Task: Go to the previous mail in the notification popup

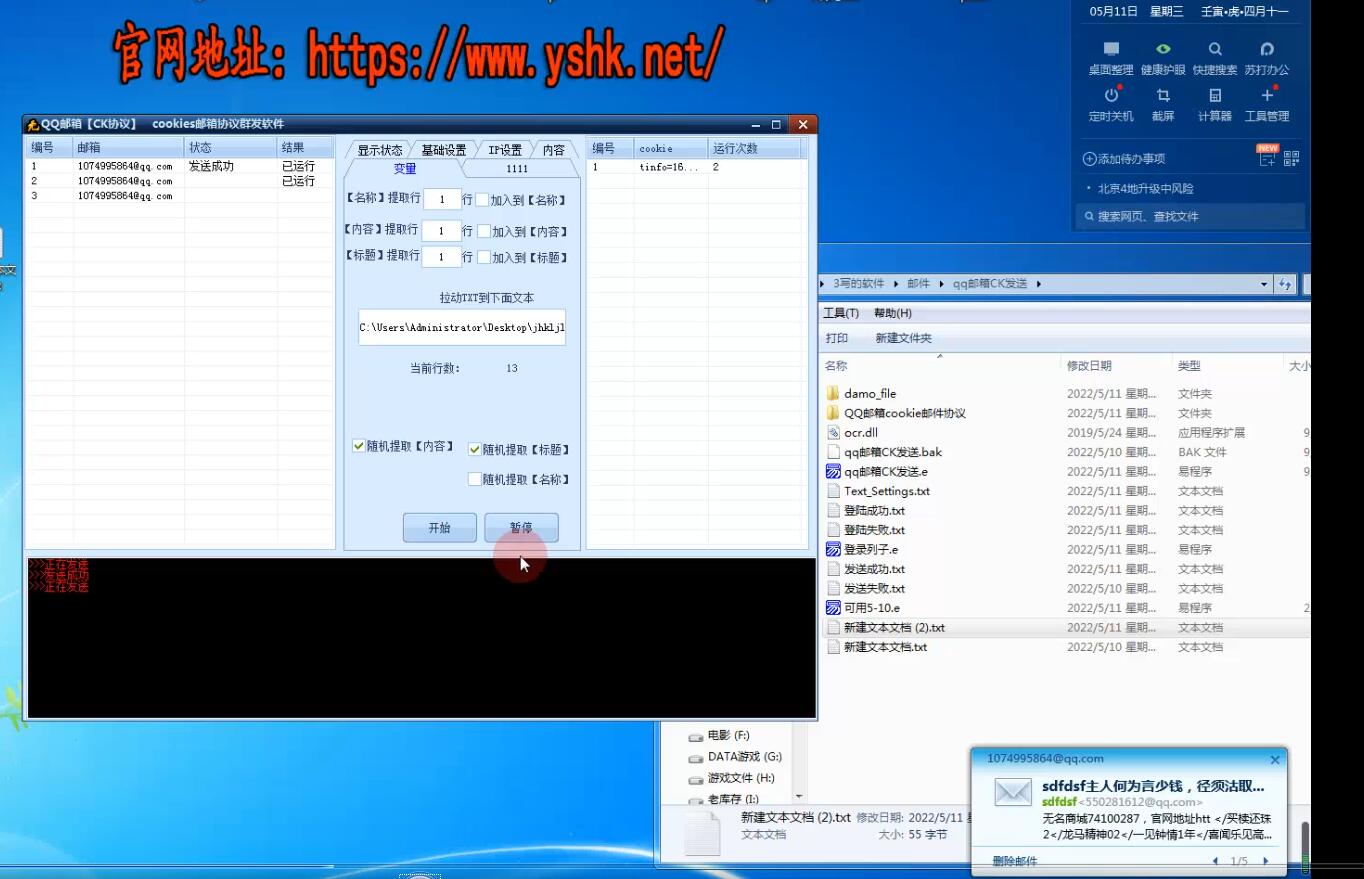Action: click(1215, 861)
